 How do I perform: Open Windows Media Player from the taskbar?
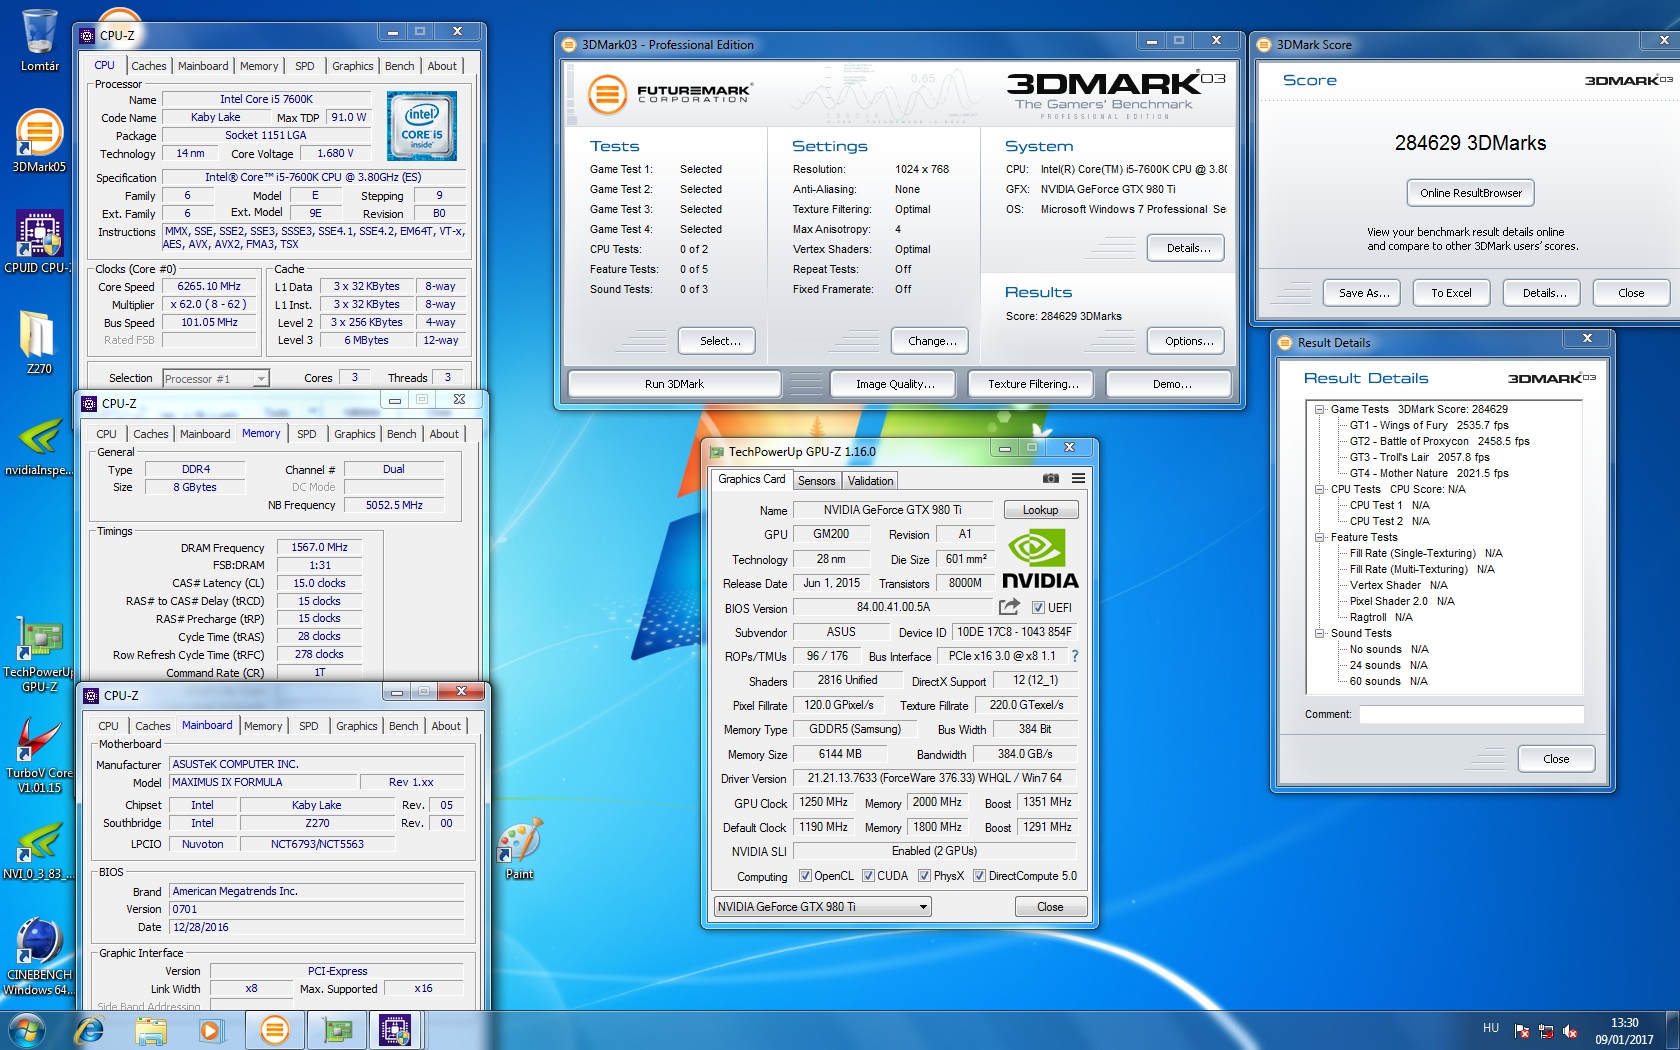[x=211, y=1030]
